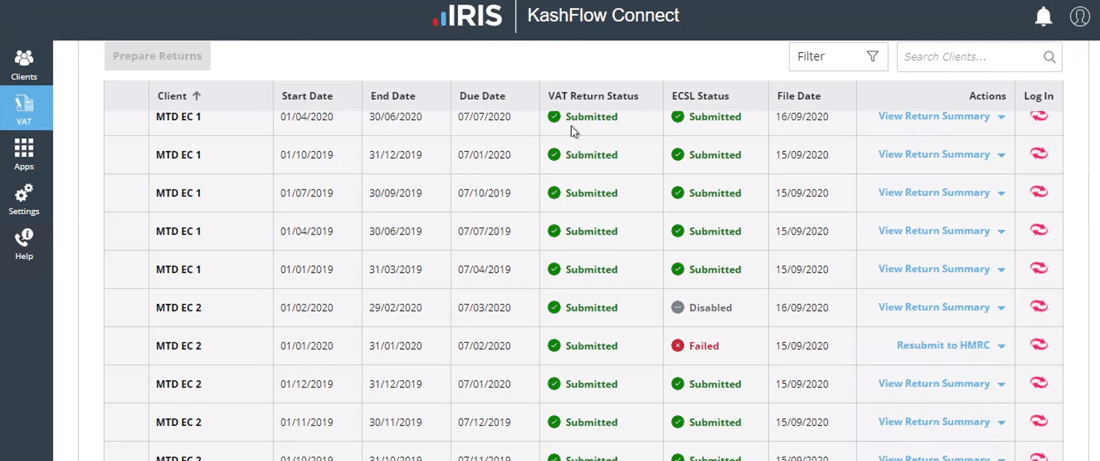
Task: Expand actions arrow for 01/10/2019 MTD EC 1 row
Action: tap(1001, 155)
